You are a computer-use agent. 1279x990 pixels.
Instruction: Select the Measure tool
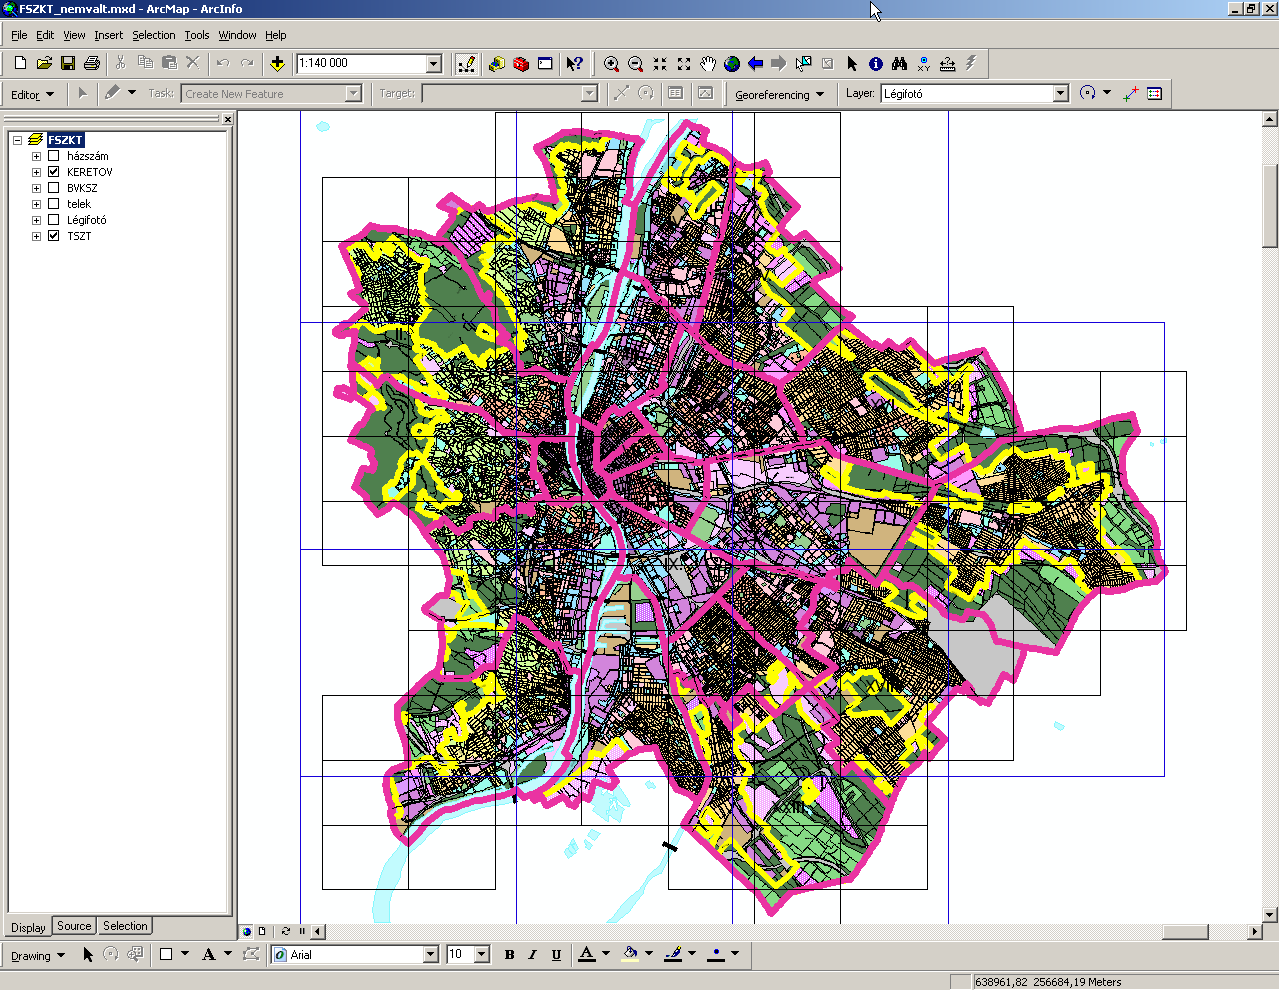(948, 63)
